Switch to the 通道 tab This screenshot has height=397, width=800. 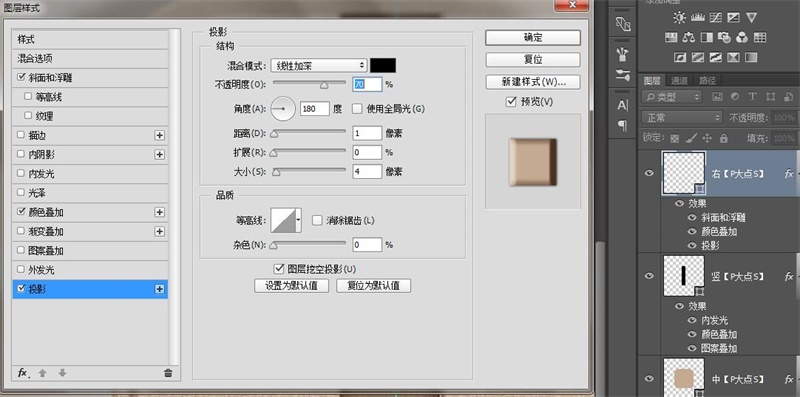[679, 80]
